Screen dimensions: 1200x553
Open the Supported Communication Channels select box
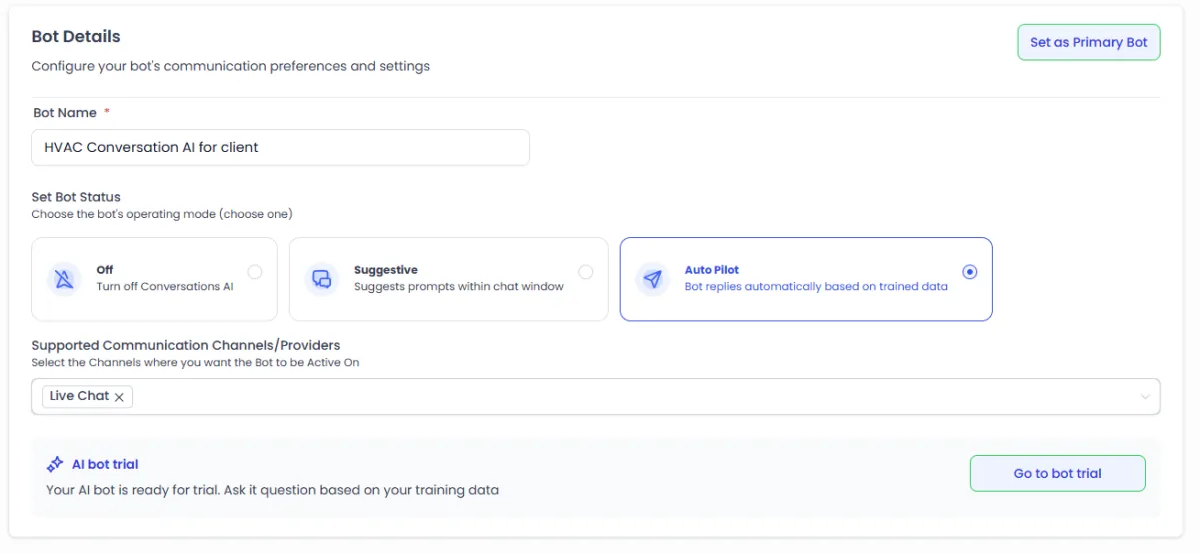coord(640,397)
